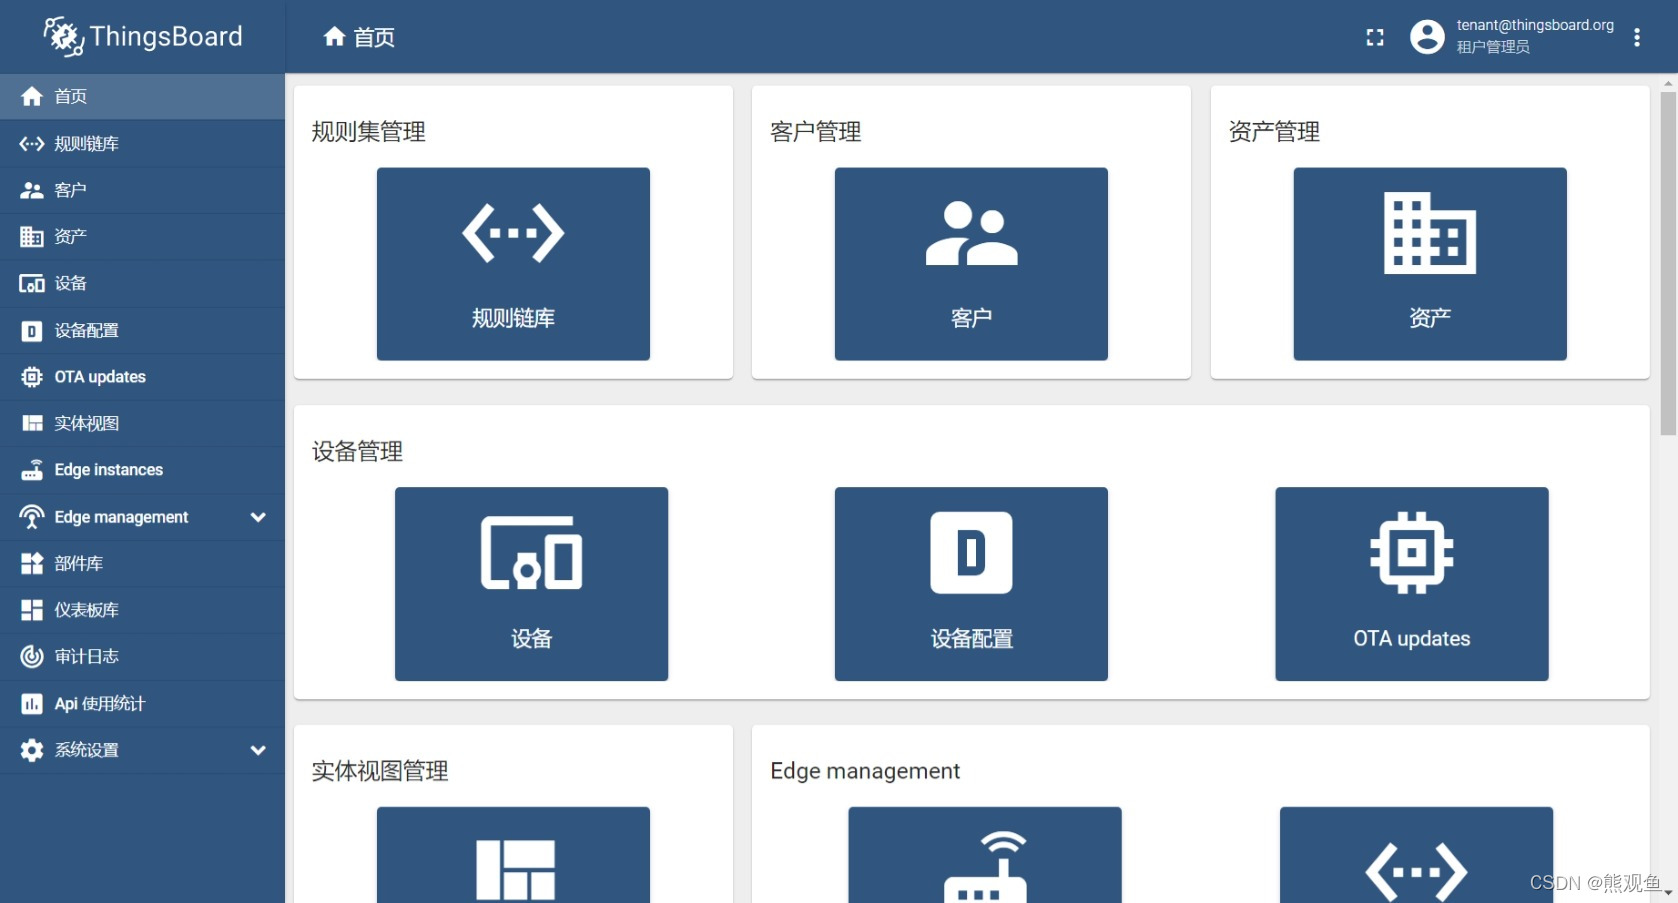1678x903 pixels.
Task: Click the 部件库 icon in the sidebar
Action: coord(31,563)
